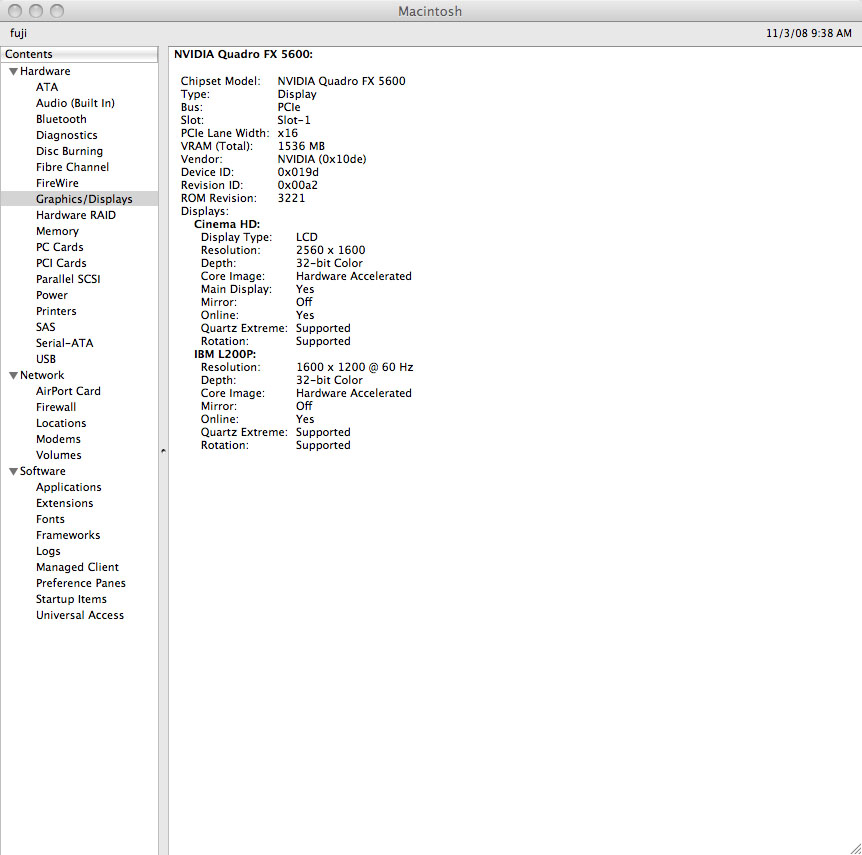Image resolution: width=862 pixels, height=855 pixels.
Task: Click the Cinema HD display heading
Action: [x=226, y=224]
